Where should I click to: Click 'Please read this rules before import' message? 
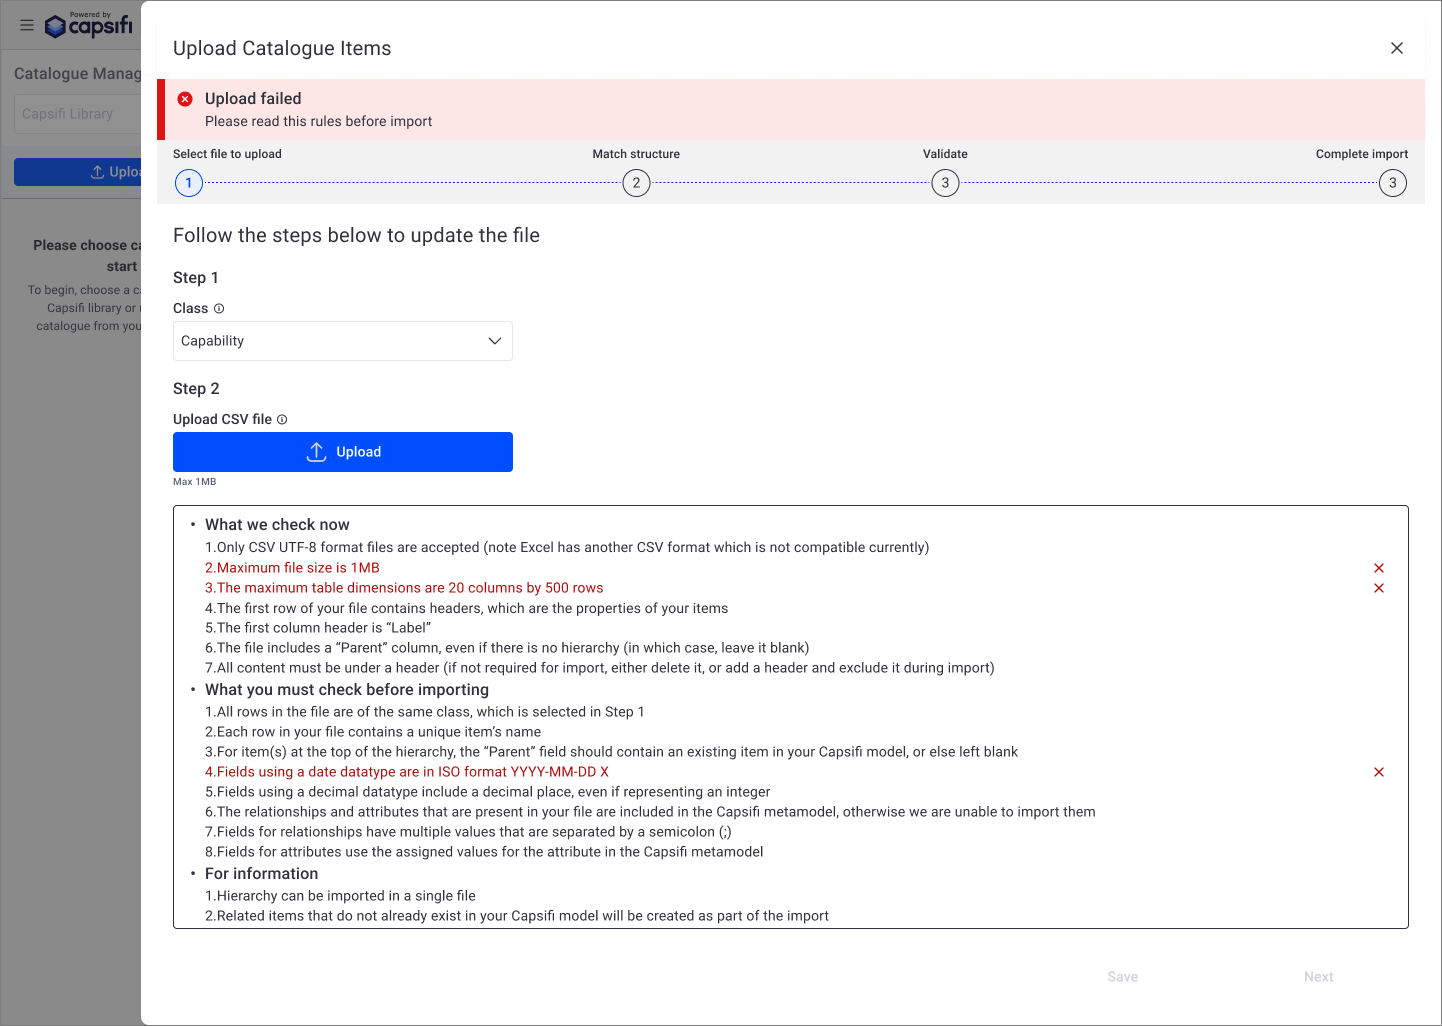tap(319, 121)
